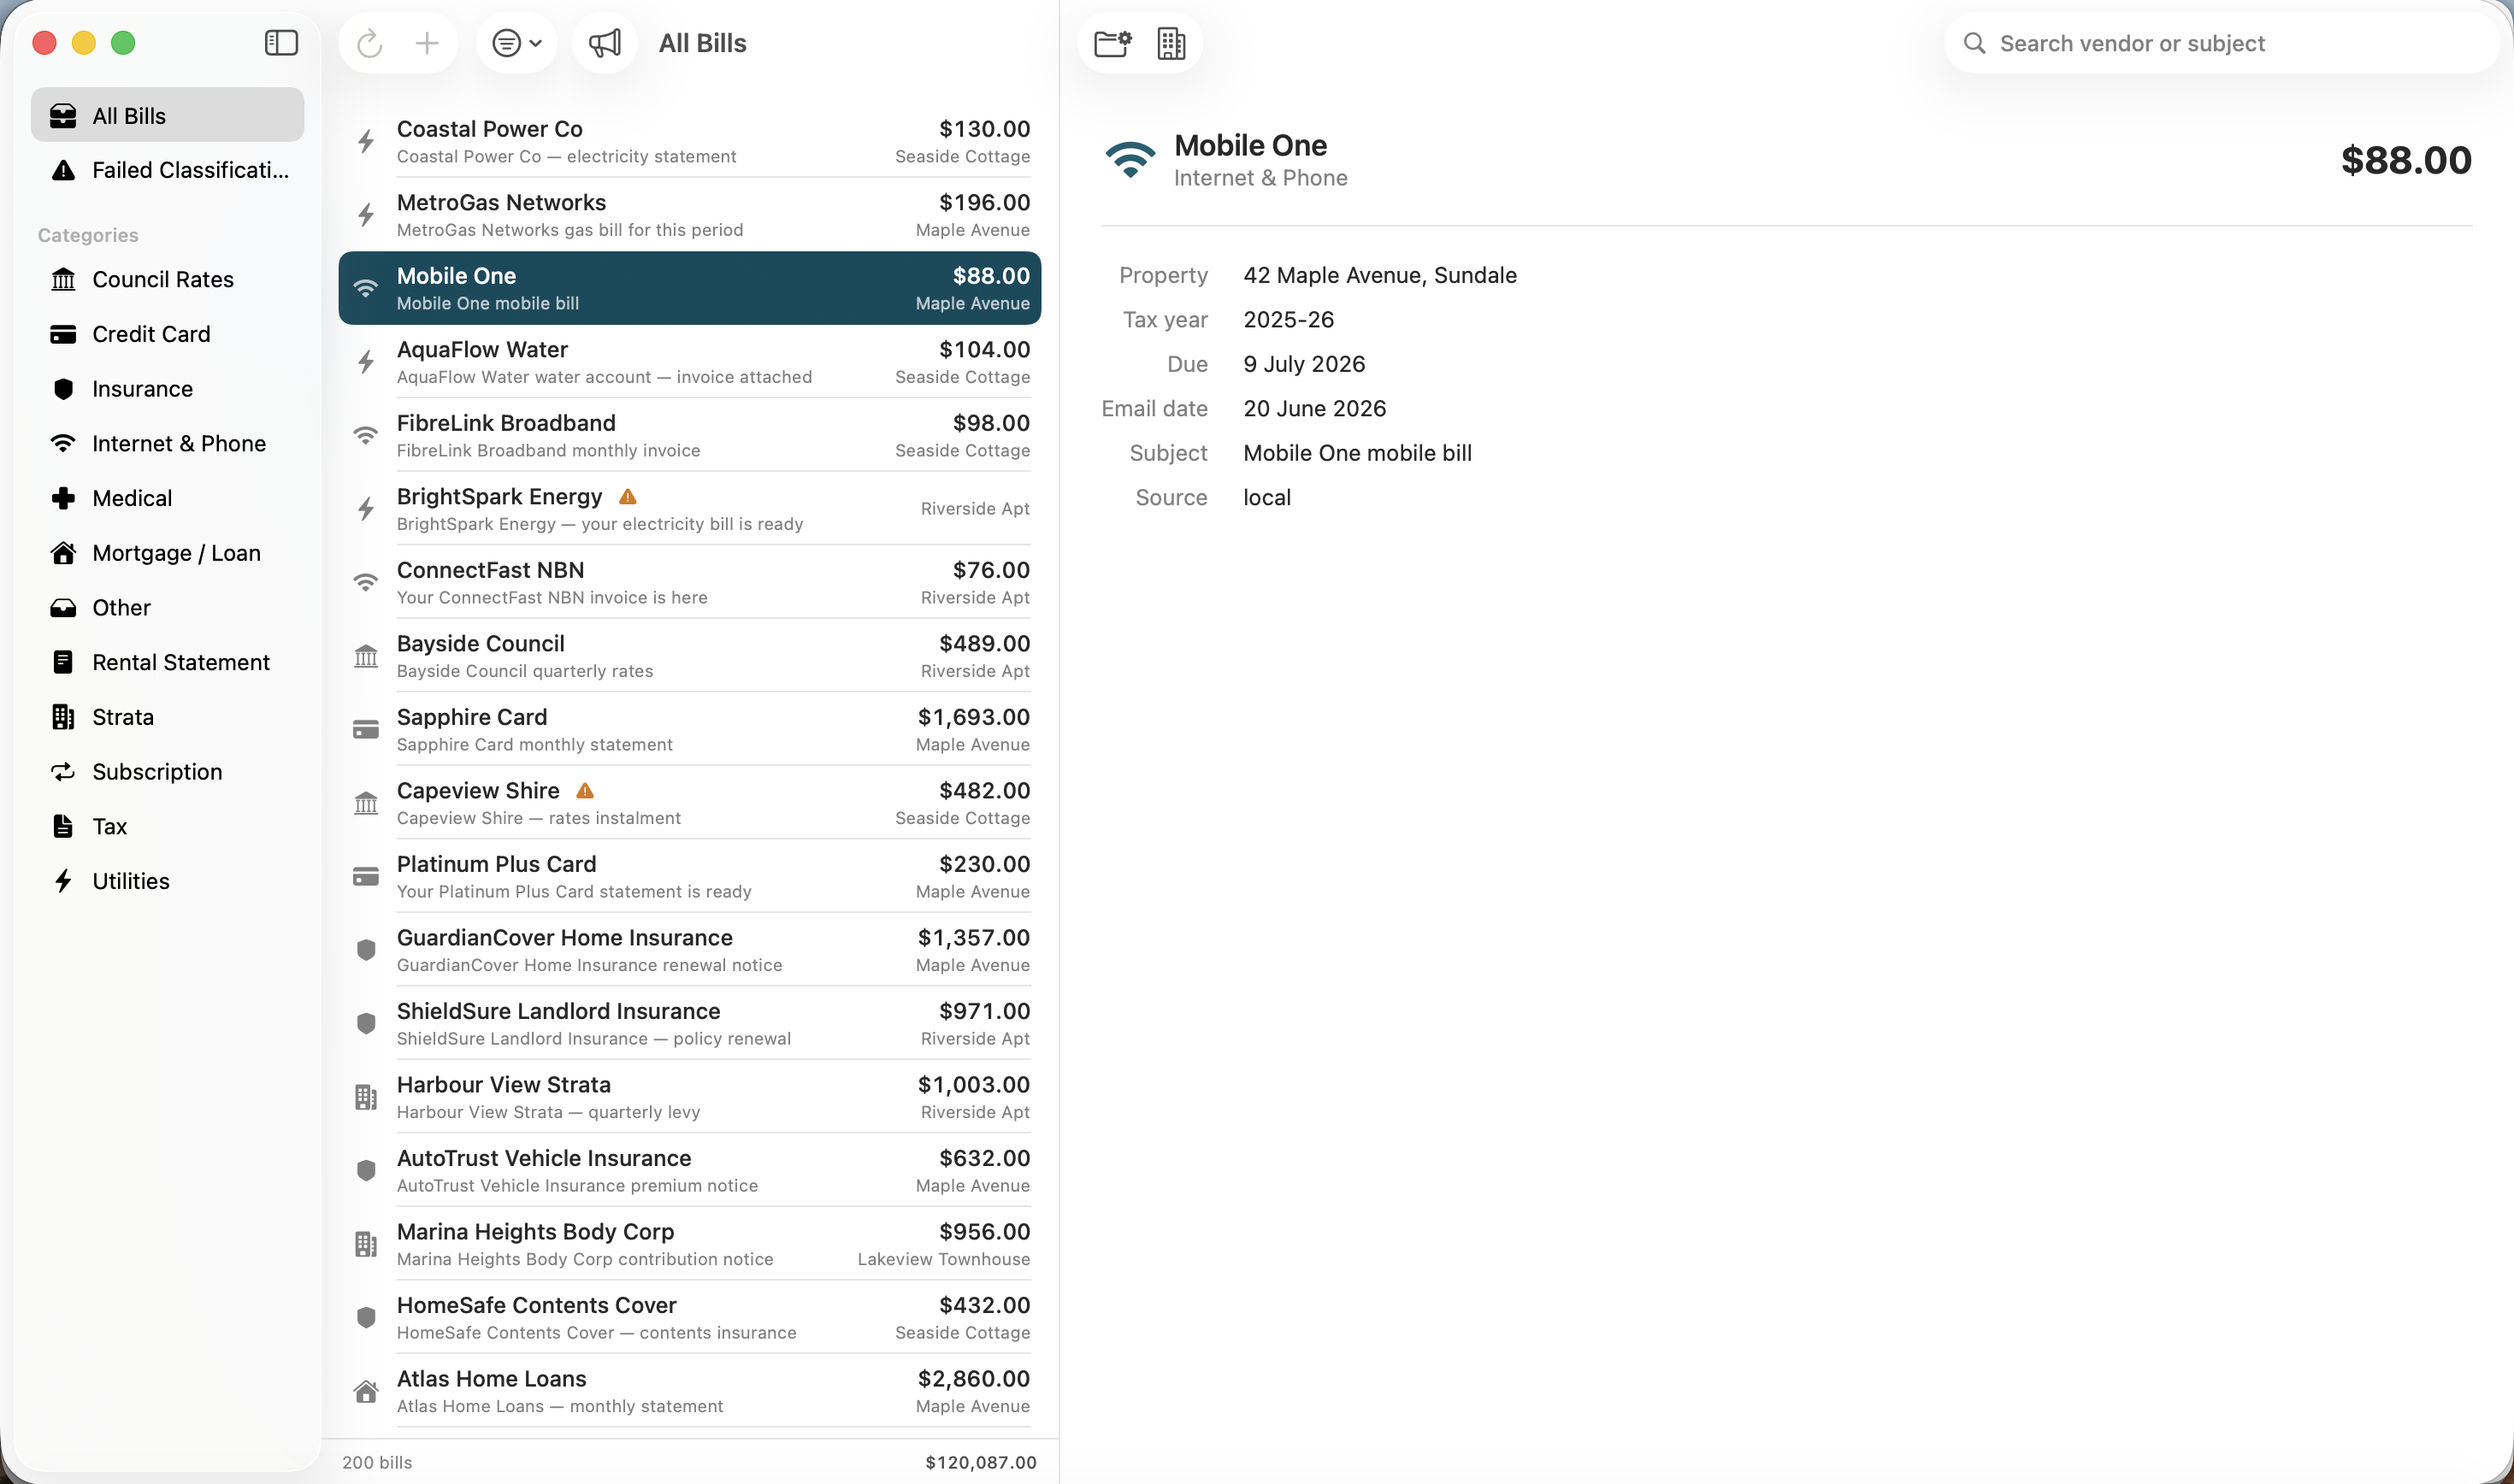Click Lakeview Townhouse label on Marina Heights
Viewport: 2514px width, 1484px height.
point(943,1259)
